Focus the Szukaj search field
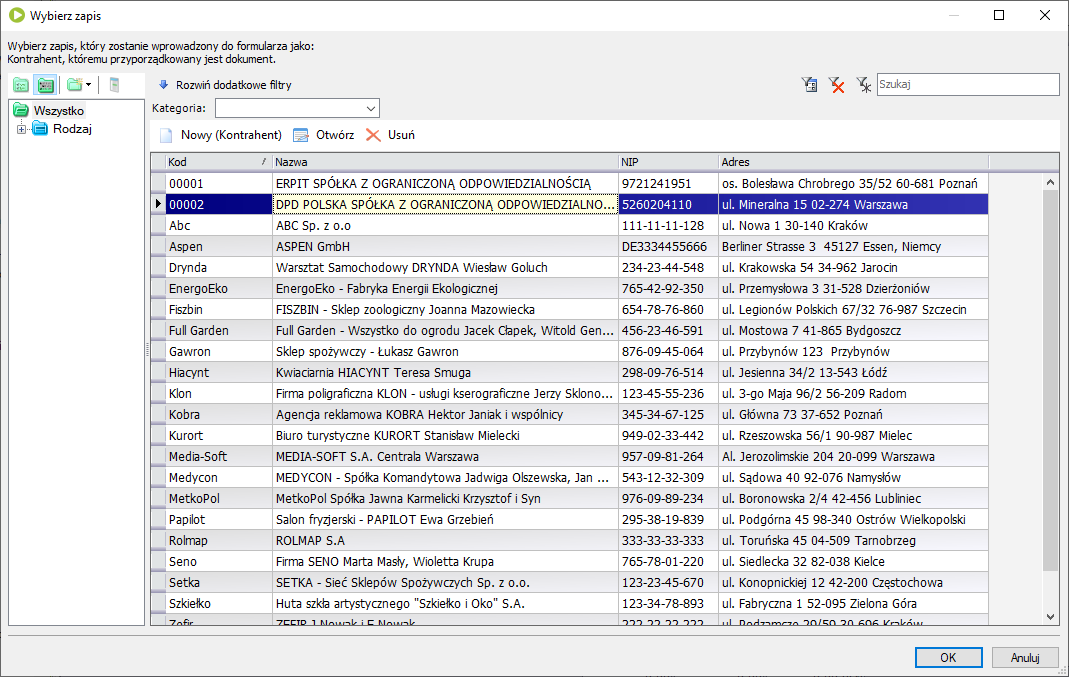The image size is (1069, 677). click(x=967, y=85)
